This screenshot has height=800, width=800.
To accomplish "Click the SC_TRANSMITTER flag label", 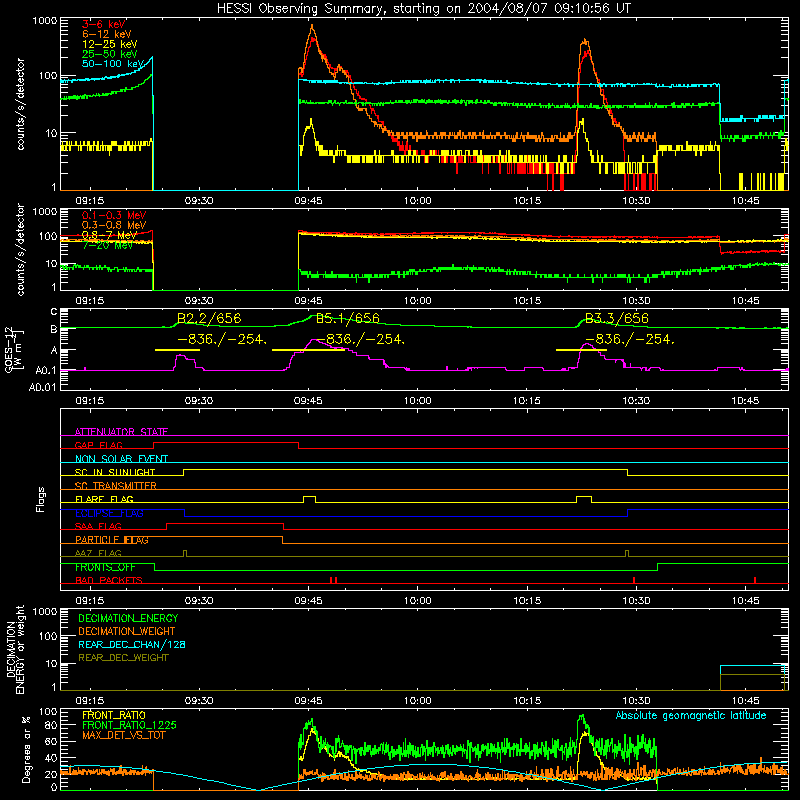I will pyautogui.click(x=116, y=486).
